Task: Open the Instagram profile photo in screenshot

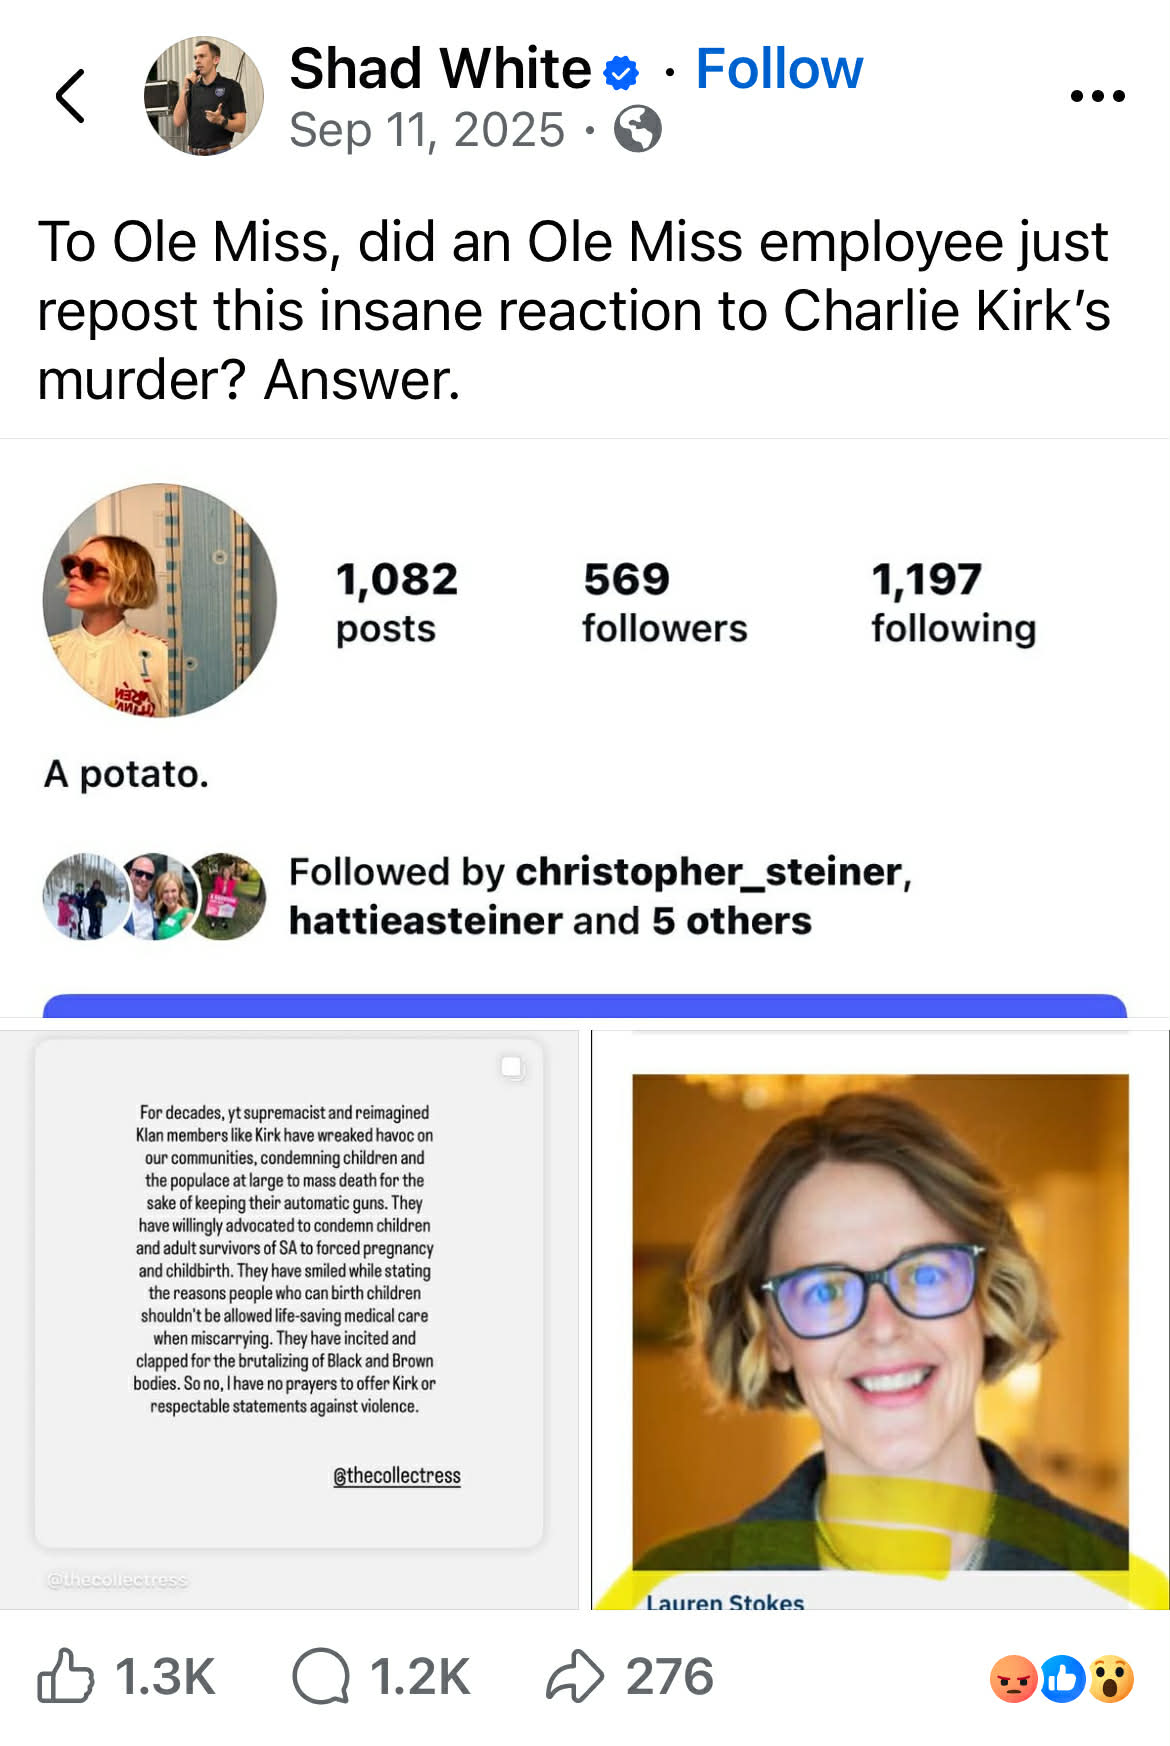Action: 160,600
